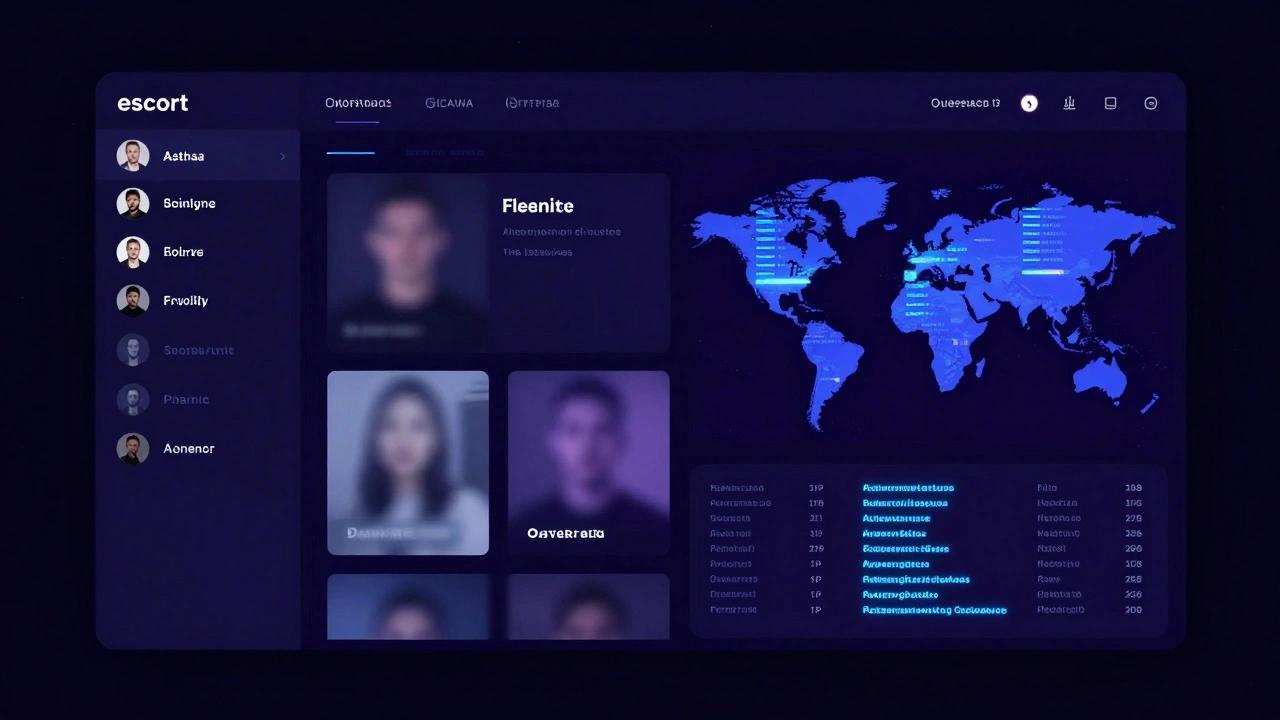This screenshot has height=720, width=1280.
Task: Click the avatar icon next to Frvolity
Action: point(133,300)
